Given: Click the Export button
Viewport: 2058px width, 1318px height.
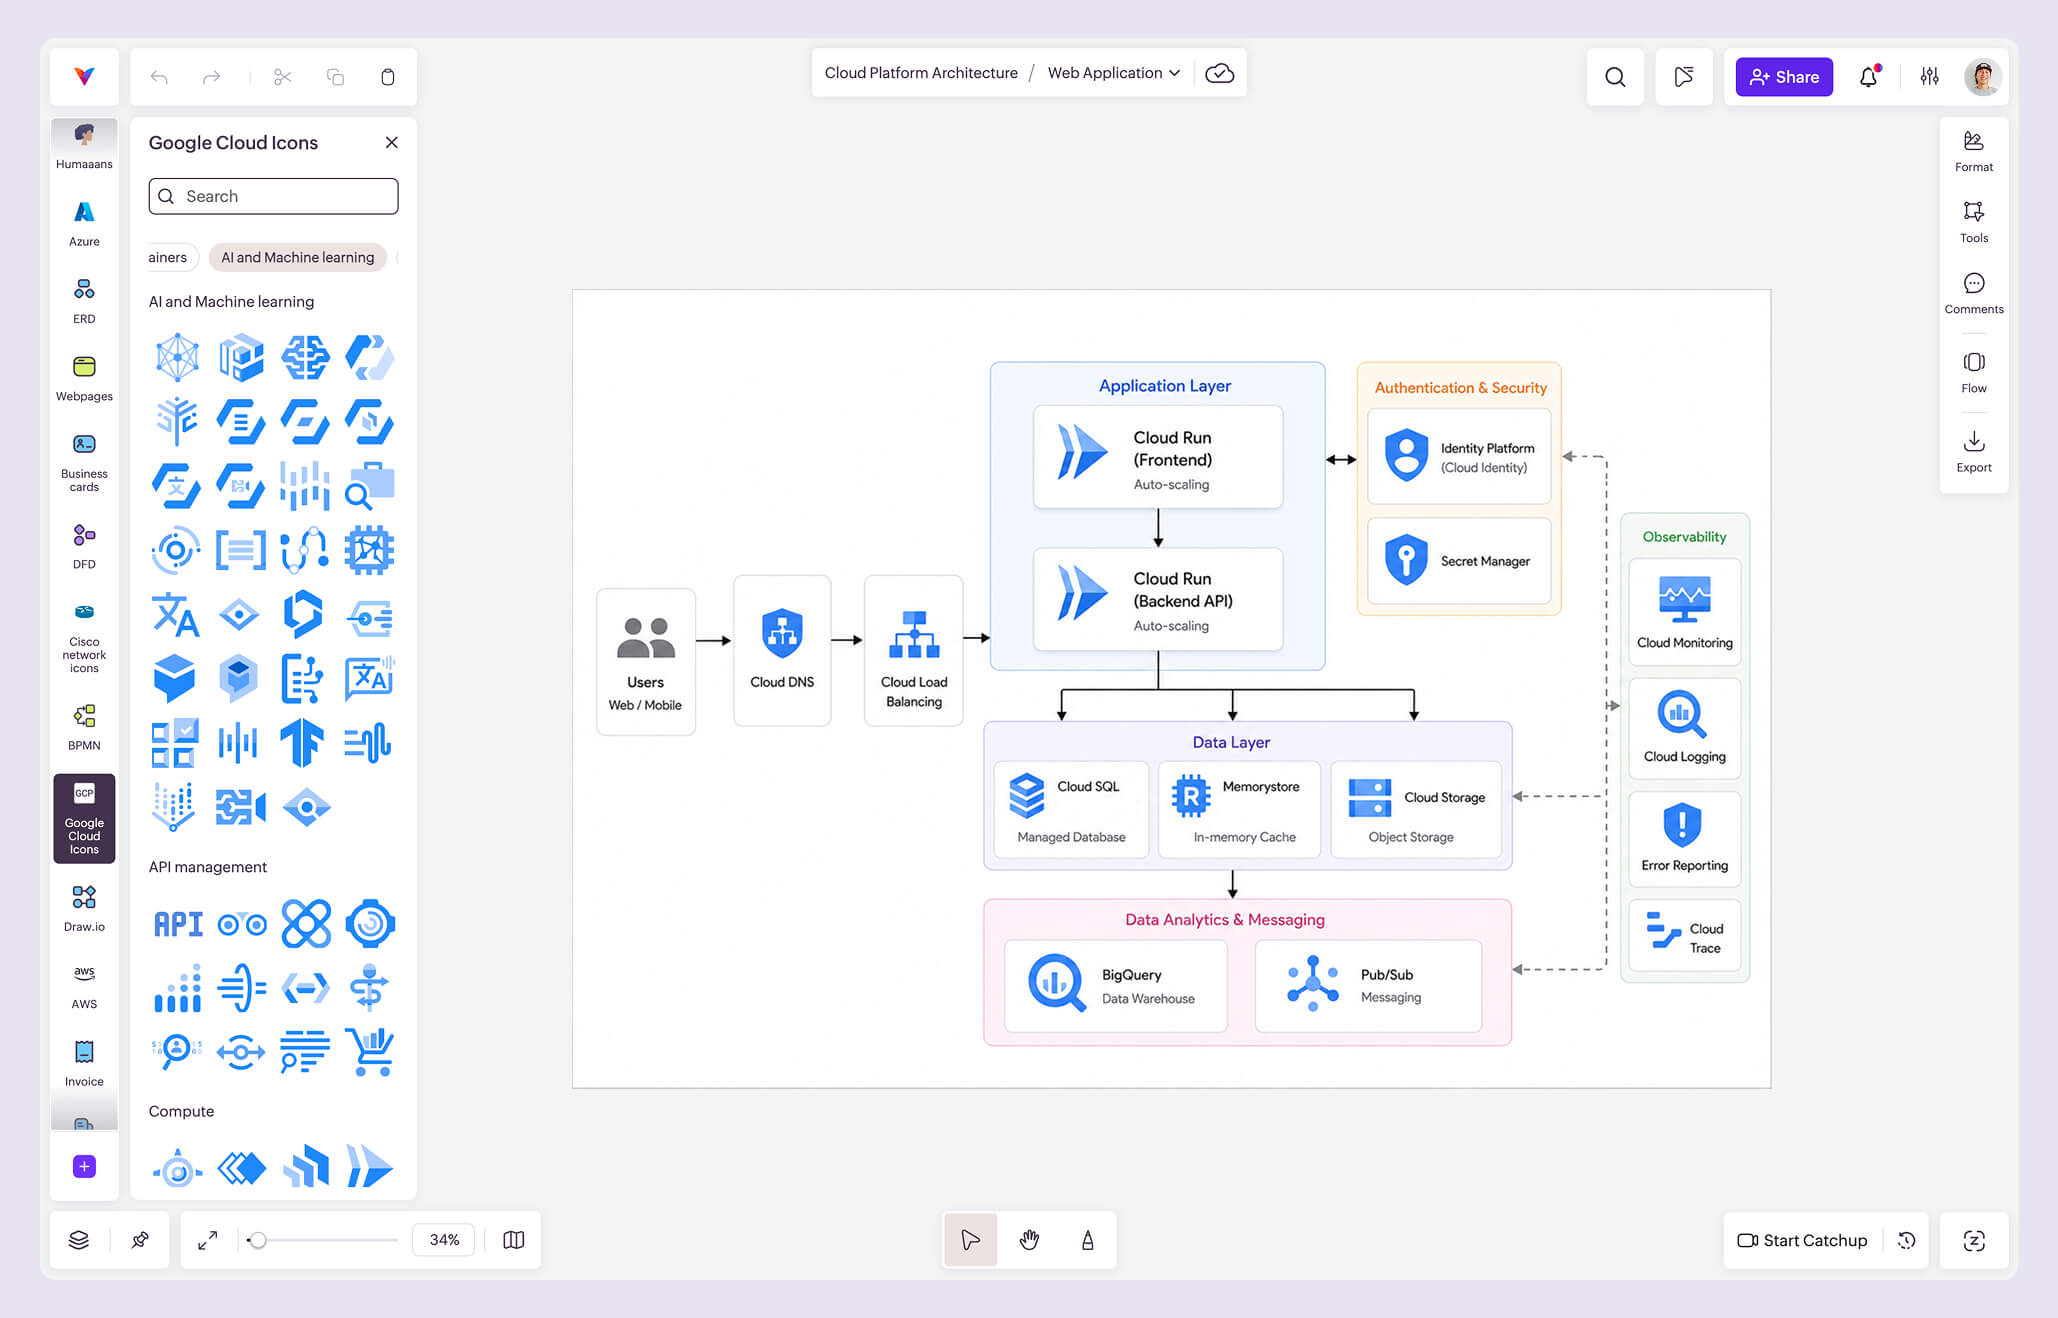Looking at the screenshot, I should point(1974,451).
